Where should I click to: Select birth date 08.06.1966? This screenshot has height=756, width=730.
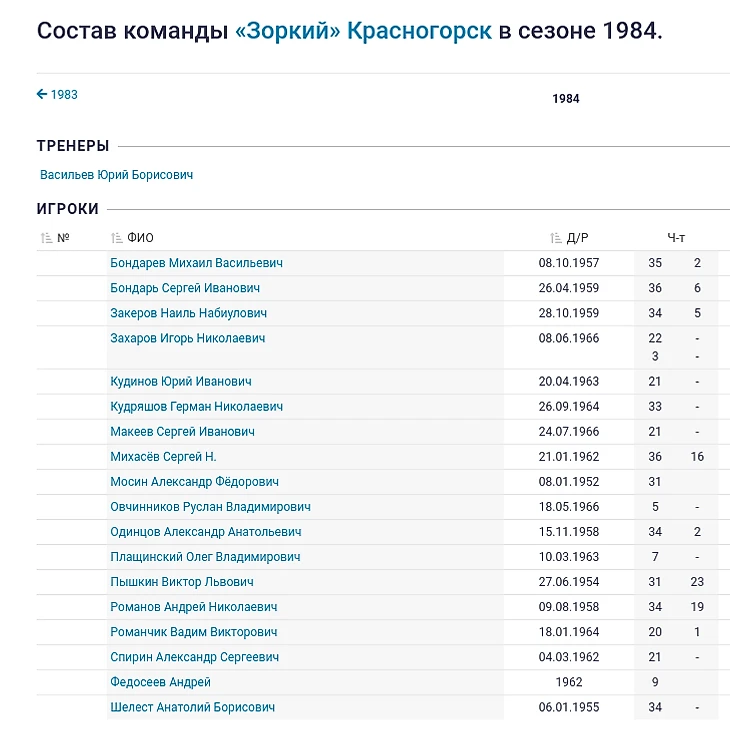[x=569, y=338]
